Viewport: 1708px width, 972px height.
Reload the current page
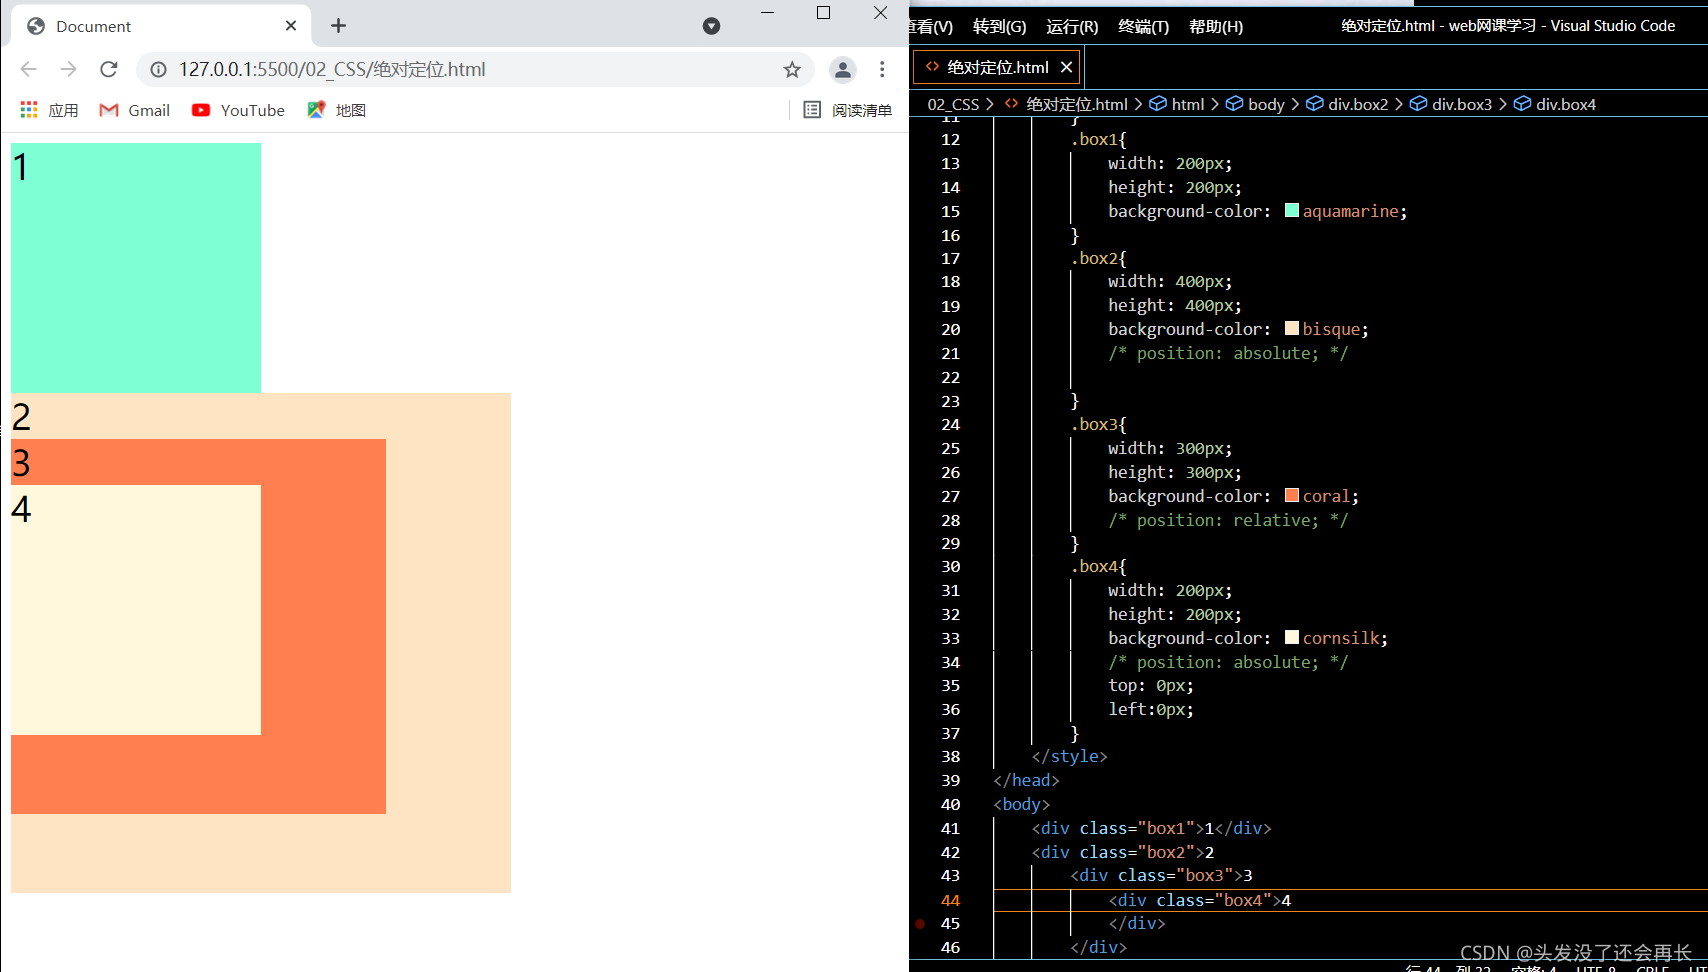point(109,69)
